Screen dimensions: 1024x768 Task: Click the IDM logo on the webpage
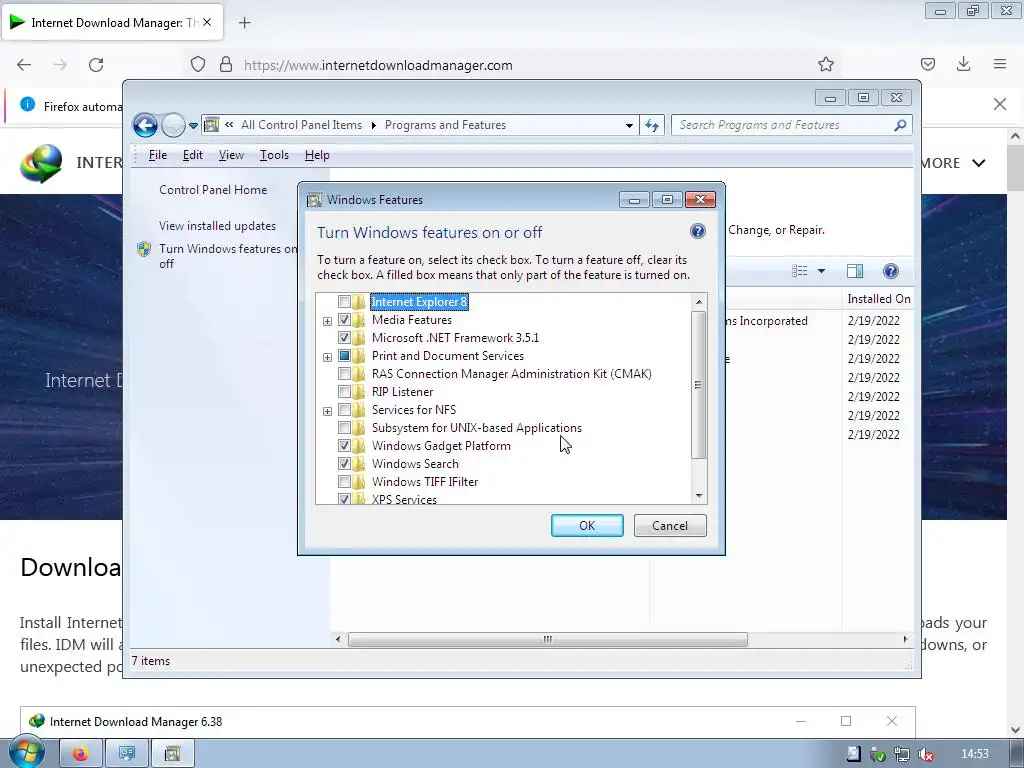tap(40, 163)
